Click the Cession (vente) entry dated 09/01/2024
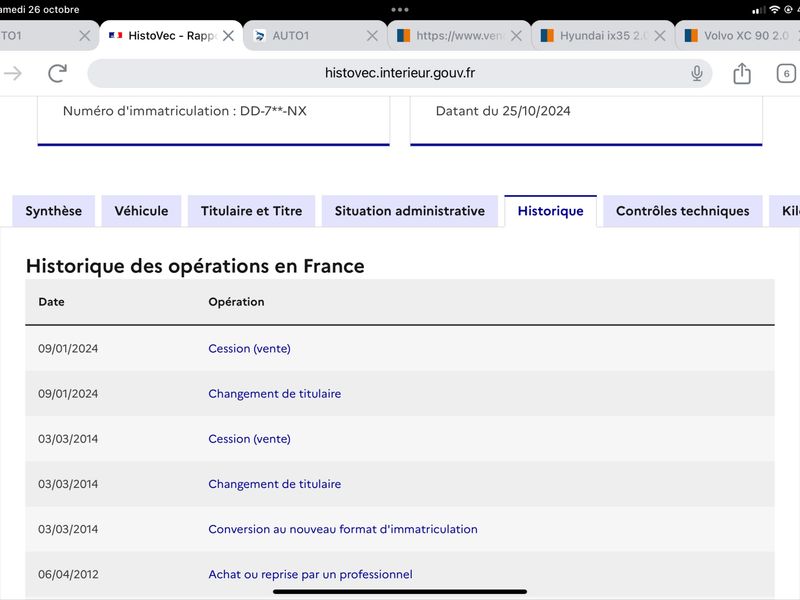Viewport: 800px width, 600px height. pos(249,348)
